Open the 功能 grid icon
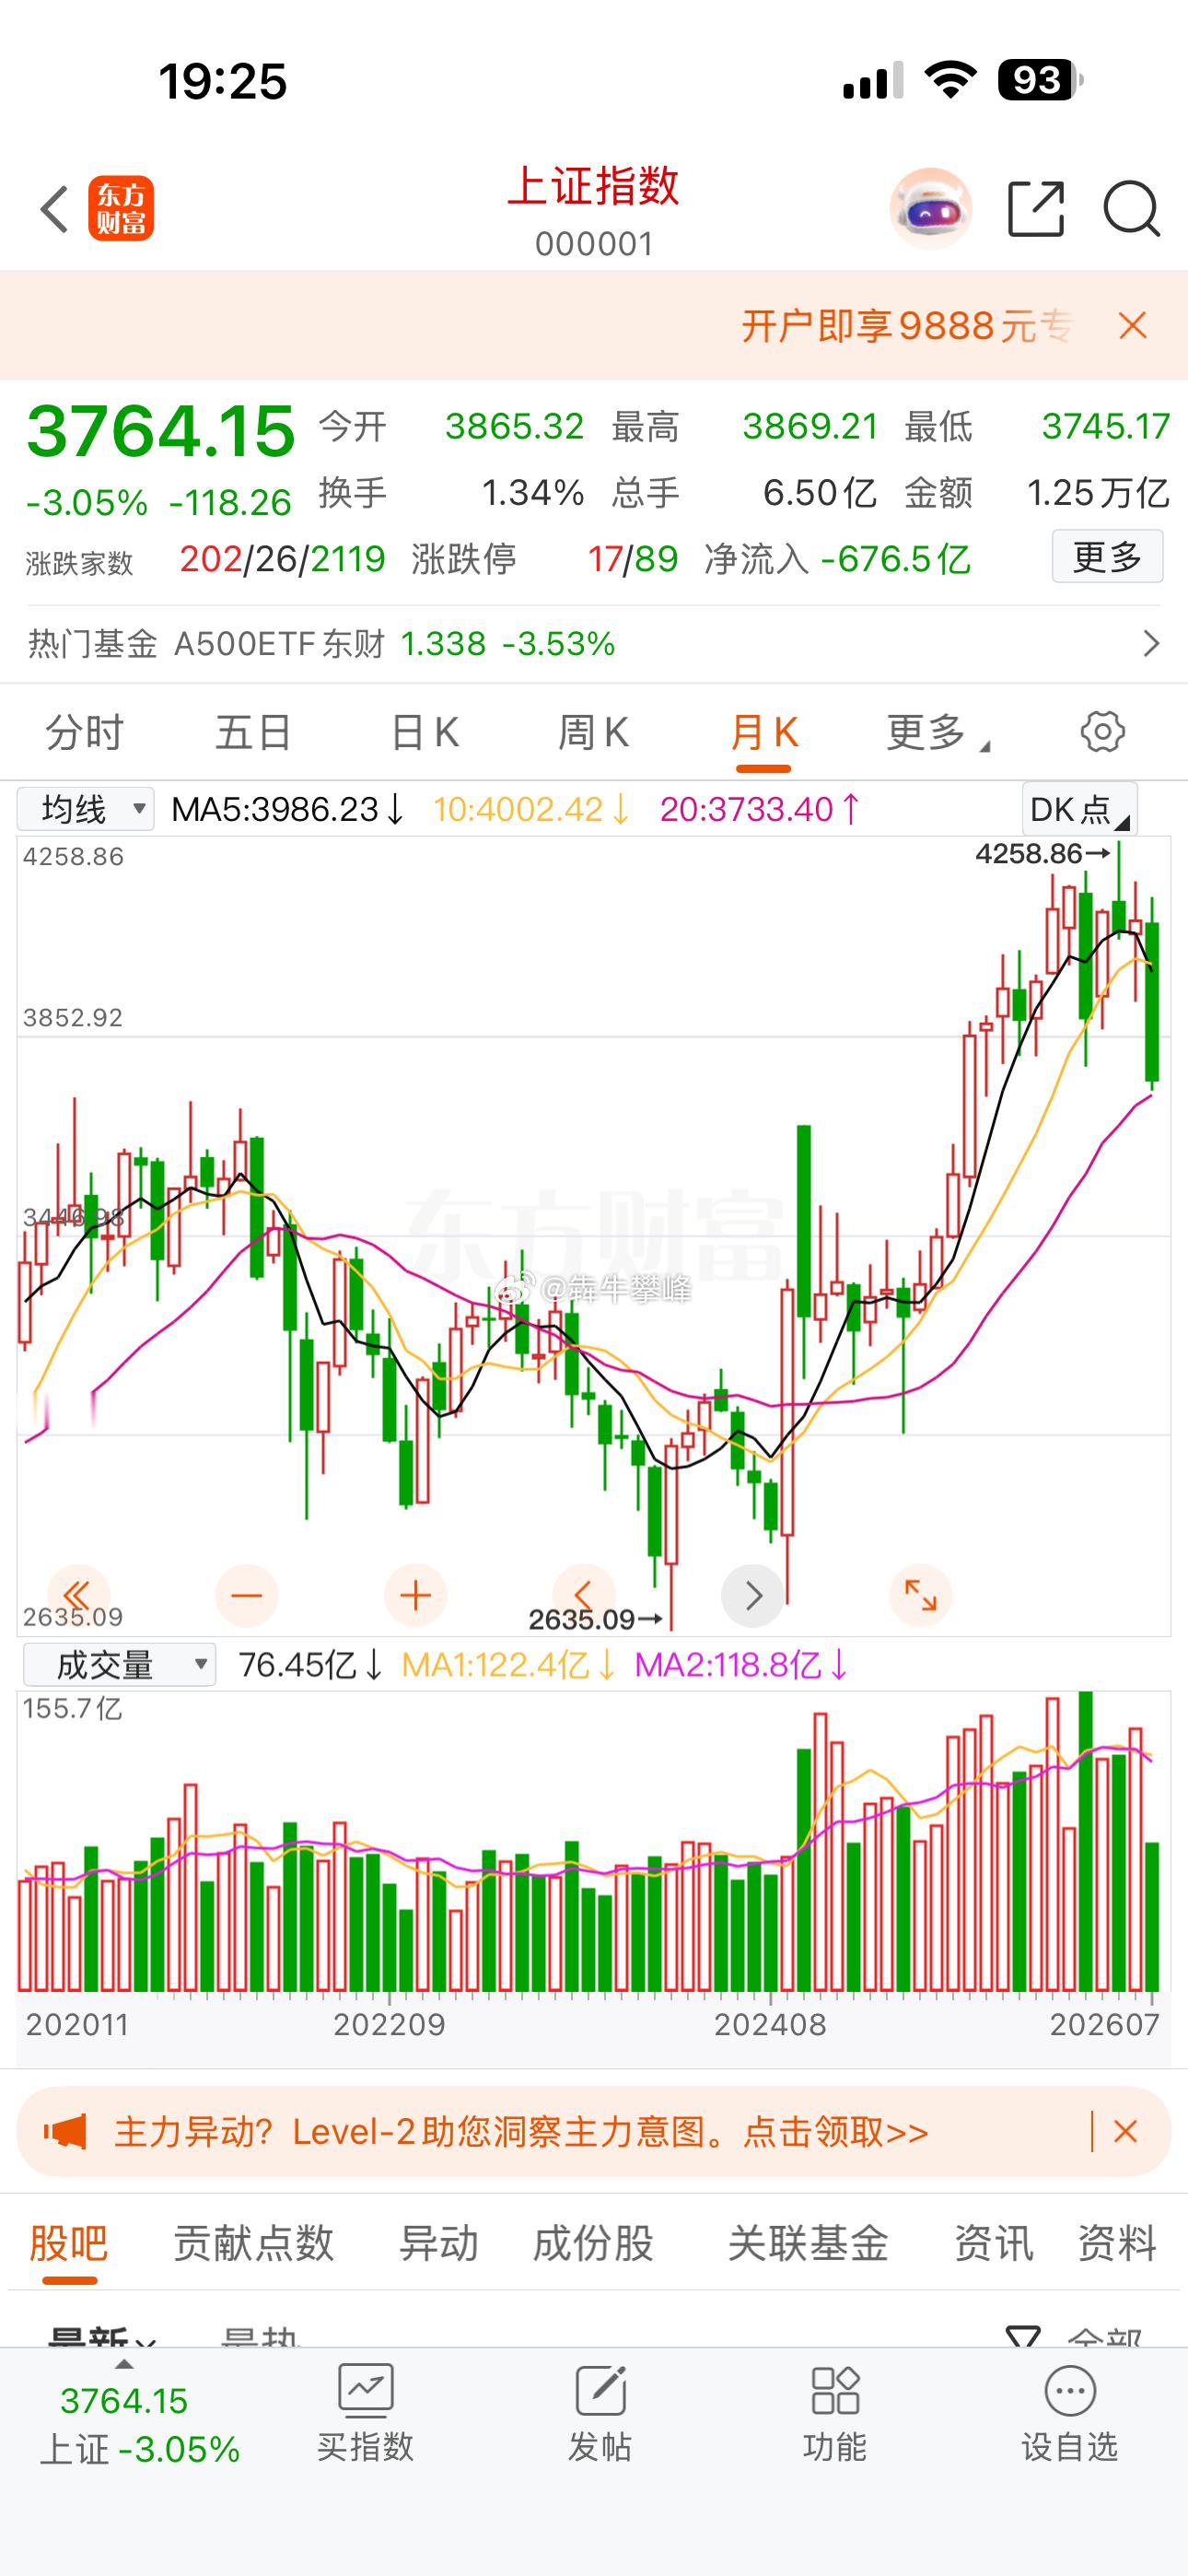This screenshot has width=1188, height=2576. pos(835,2412)
